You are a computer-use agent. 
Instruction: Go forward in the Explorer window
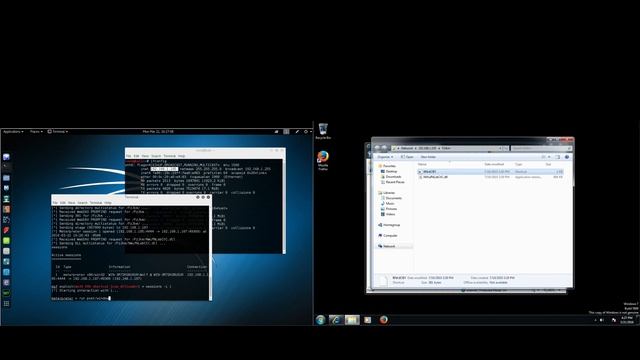[384, 148]
